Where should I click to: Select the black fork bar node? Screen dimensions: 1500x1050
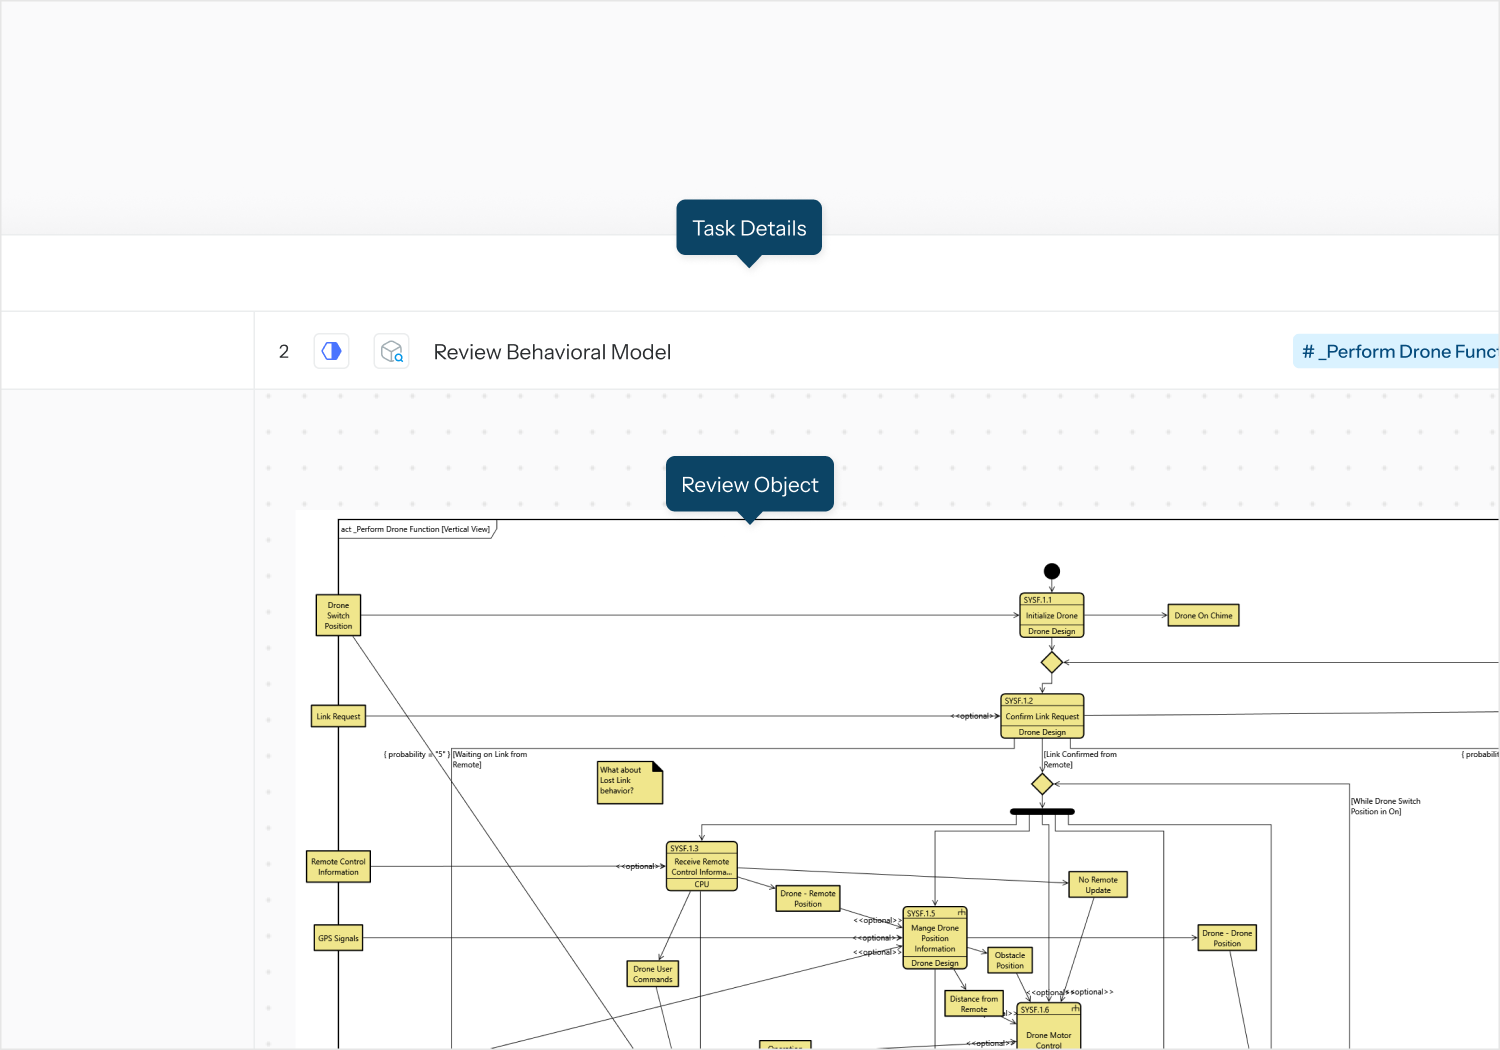tap(1042, 811)
